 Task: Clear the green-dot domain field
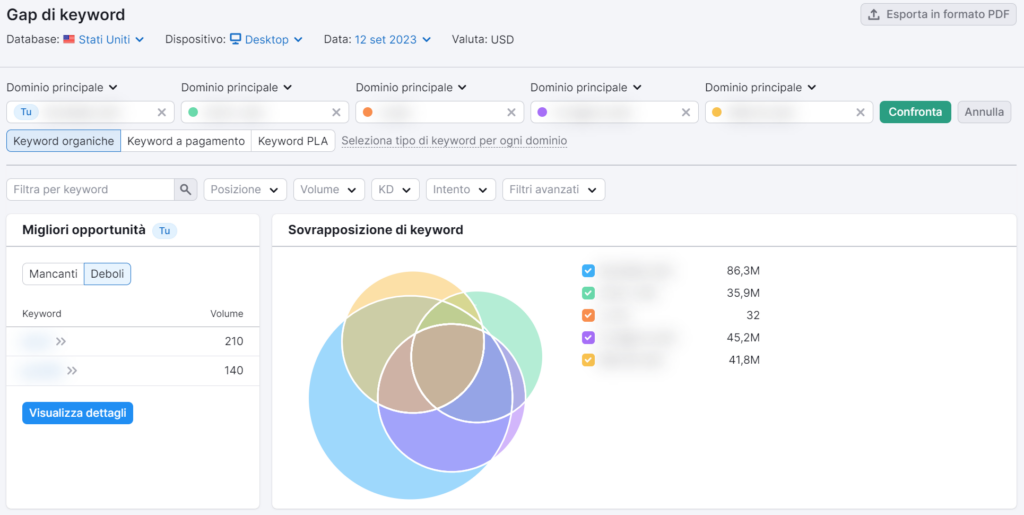pyautogui.click(x=336, y=112)
